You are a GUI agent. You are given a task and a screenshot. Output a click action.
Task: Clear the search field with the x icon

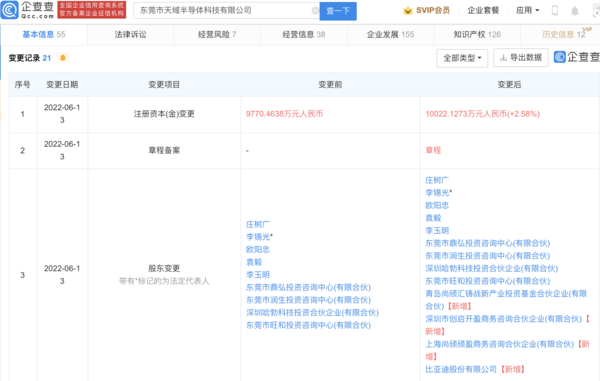(x=315, y=11)
